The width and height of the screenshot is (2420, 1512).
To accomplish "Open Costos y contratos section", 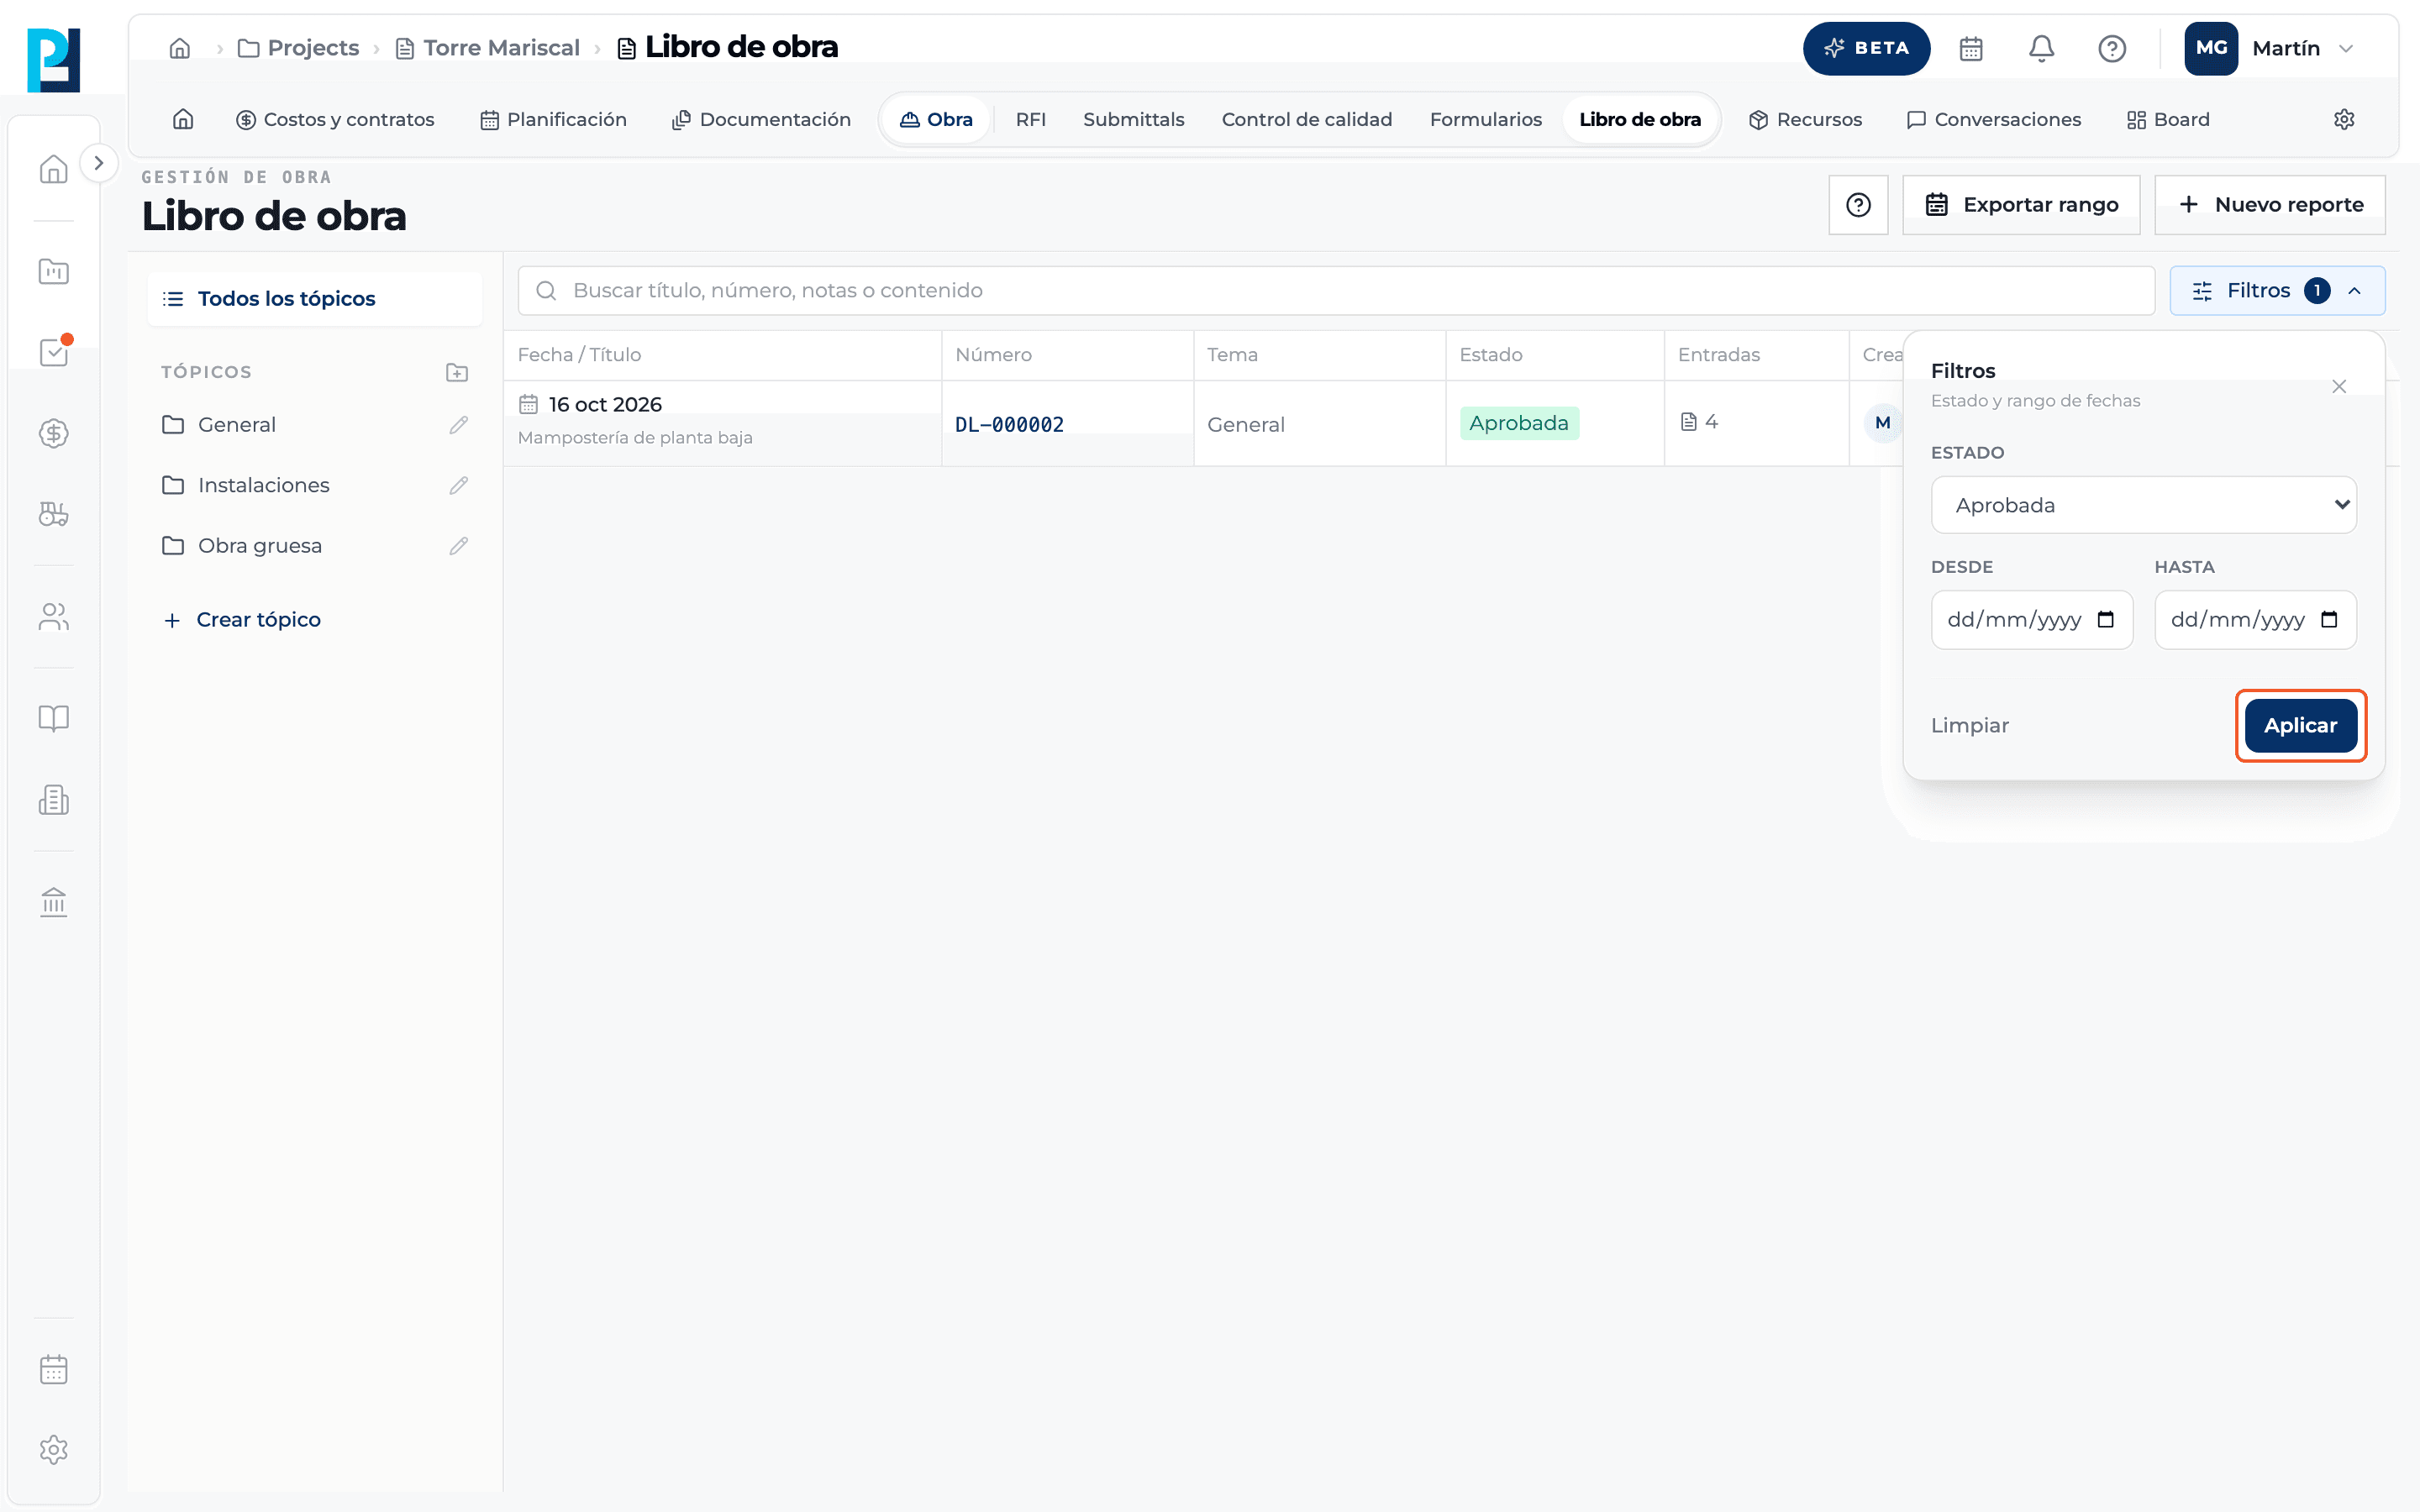I will click(335, 119).
